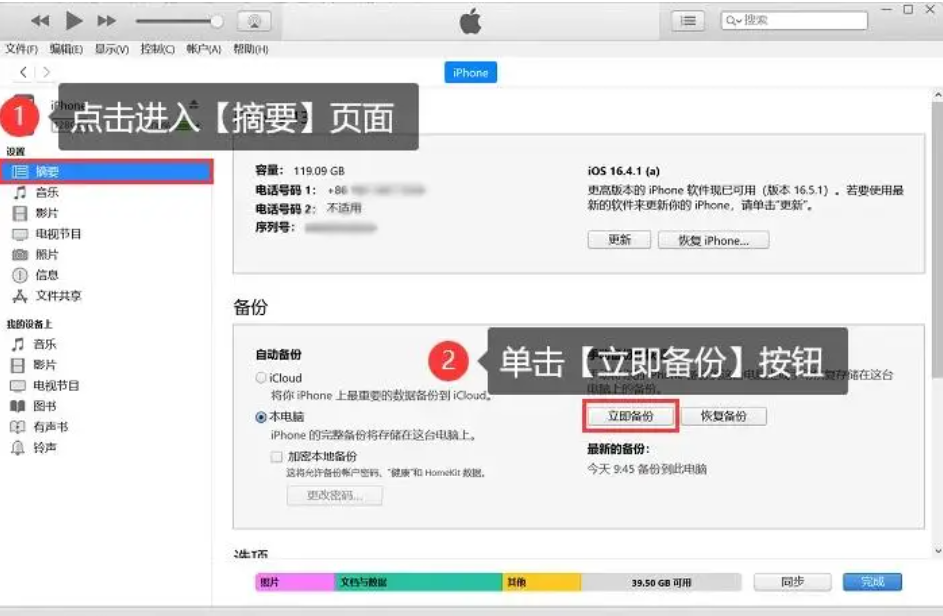
Task: Click the 照片 storage bar segment
Action: tap(295, 582)
